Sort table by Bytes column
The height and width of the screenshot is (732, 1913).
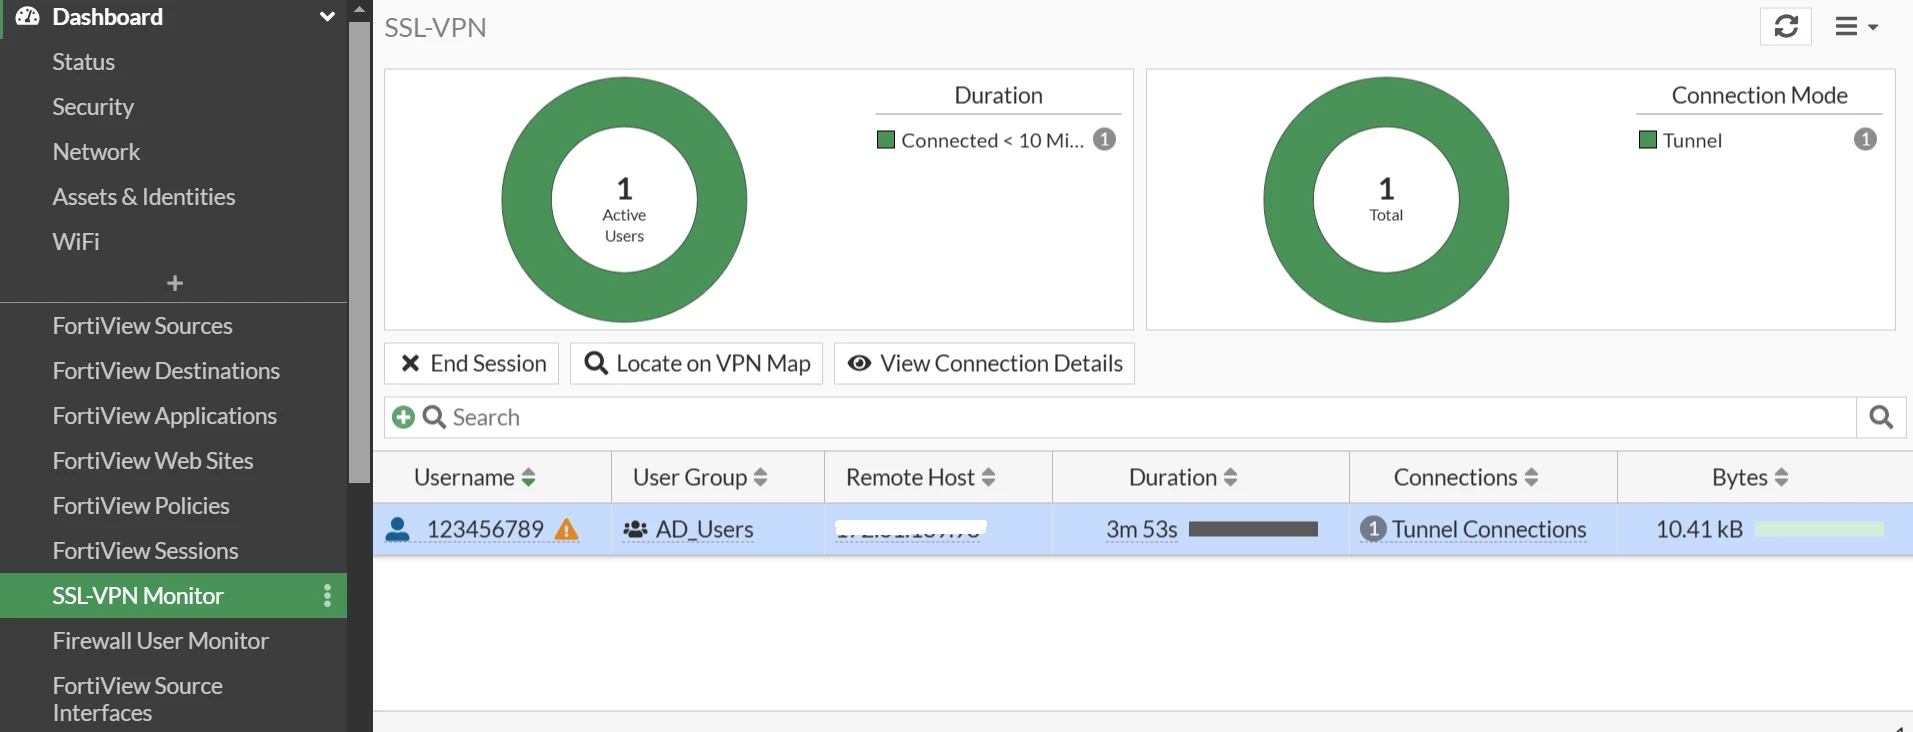click(1750, 477)
